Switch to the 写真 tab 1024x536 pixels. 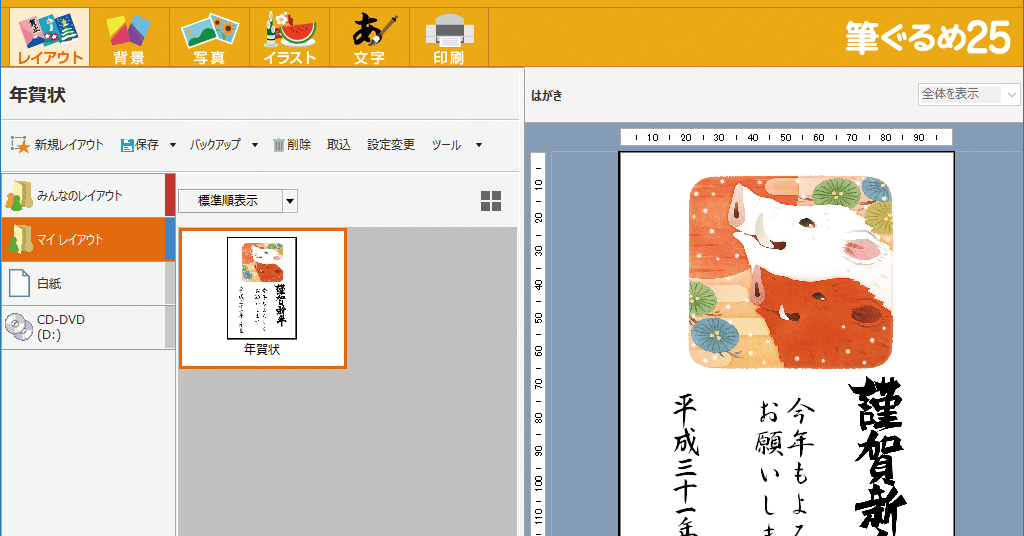pos(209,38)
